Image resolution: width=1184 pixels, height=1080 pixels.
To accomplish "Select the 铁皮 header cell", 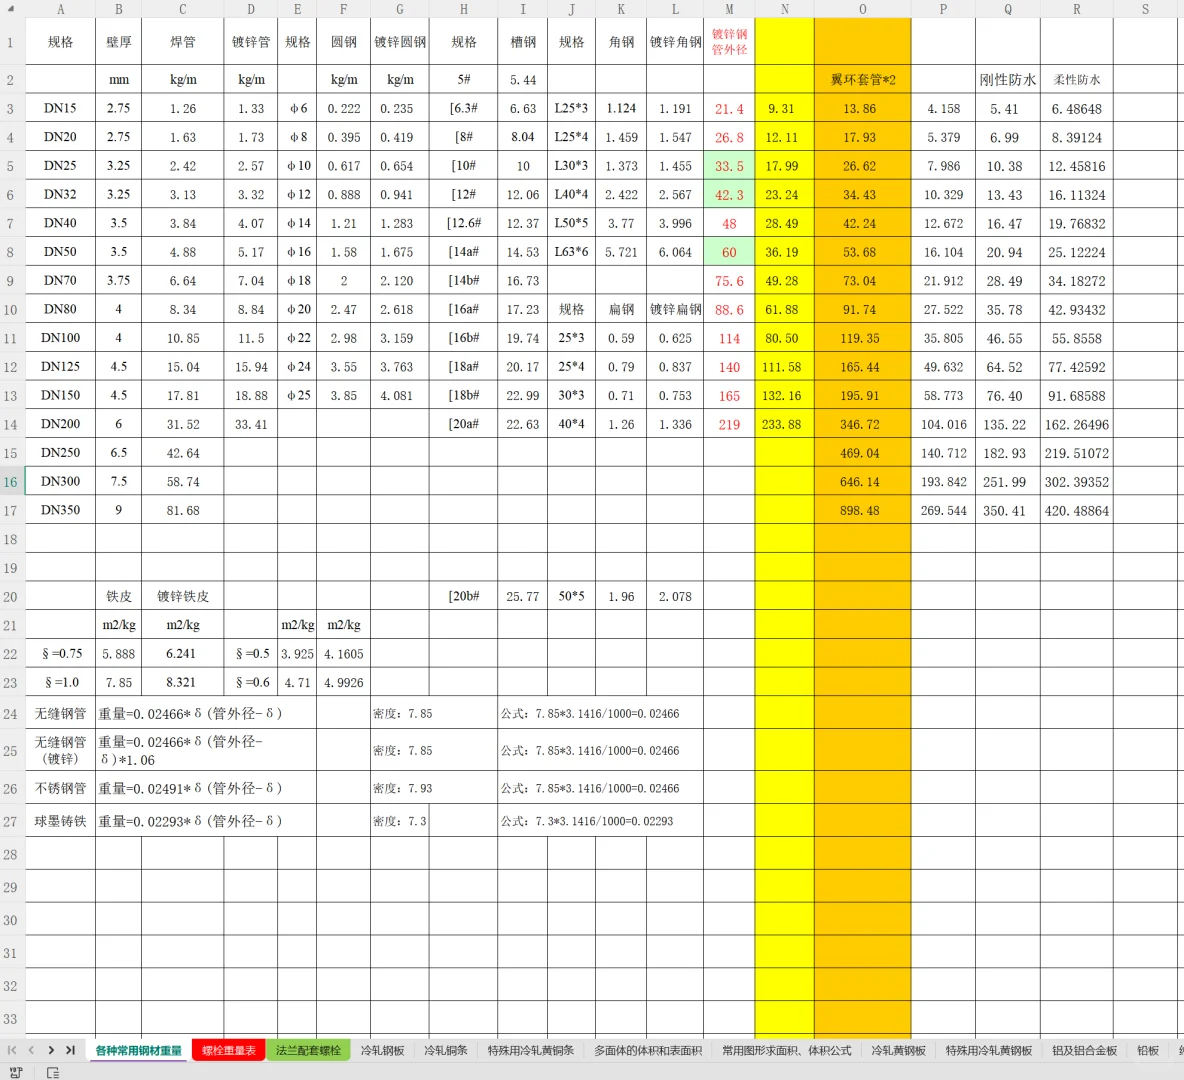I will [119, 596].
